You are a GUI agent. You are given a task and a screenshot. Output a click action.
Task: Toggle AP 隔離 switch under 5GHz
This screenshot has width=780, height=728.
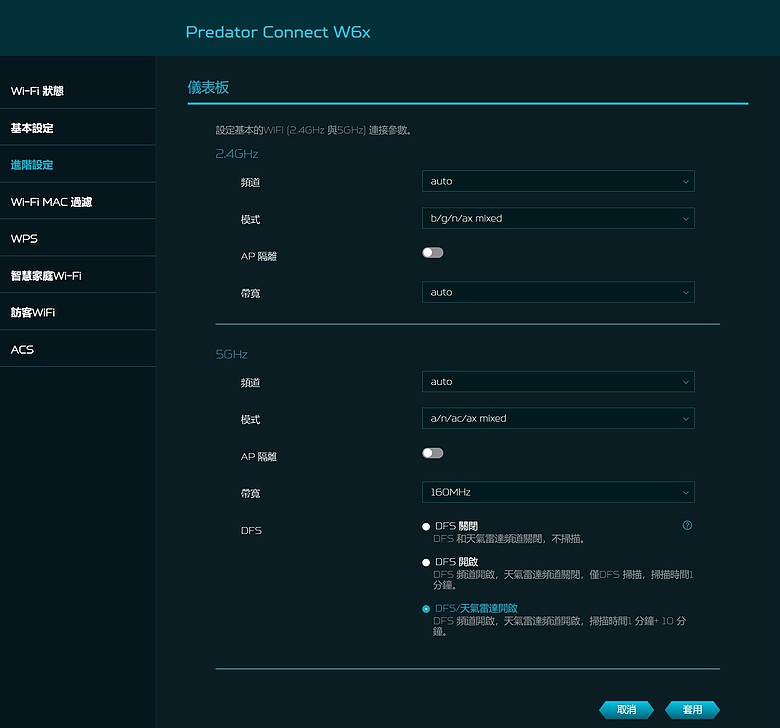pyautogui.click(x=432, y=453)
